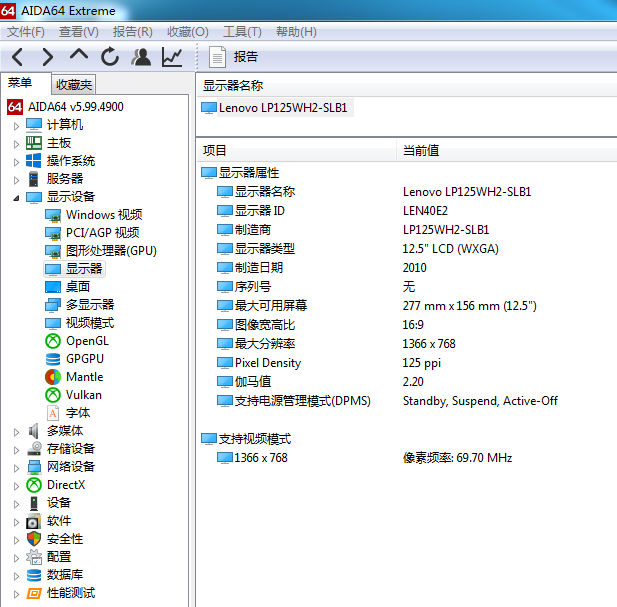Screen dimensions: 617x607
Task: Collapse the 显示设备 tree node
Action: [x=16, y=198]
